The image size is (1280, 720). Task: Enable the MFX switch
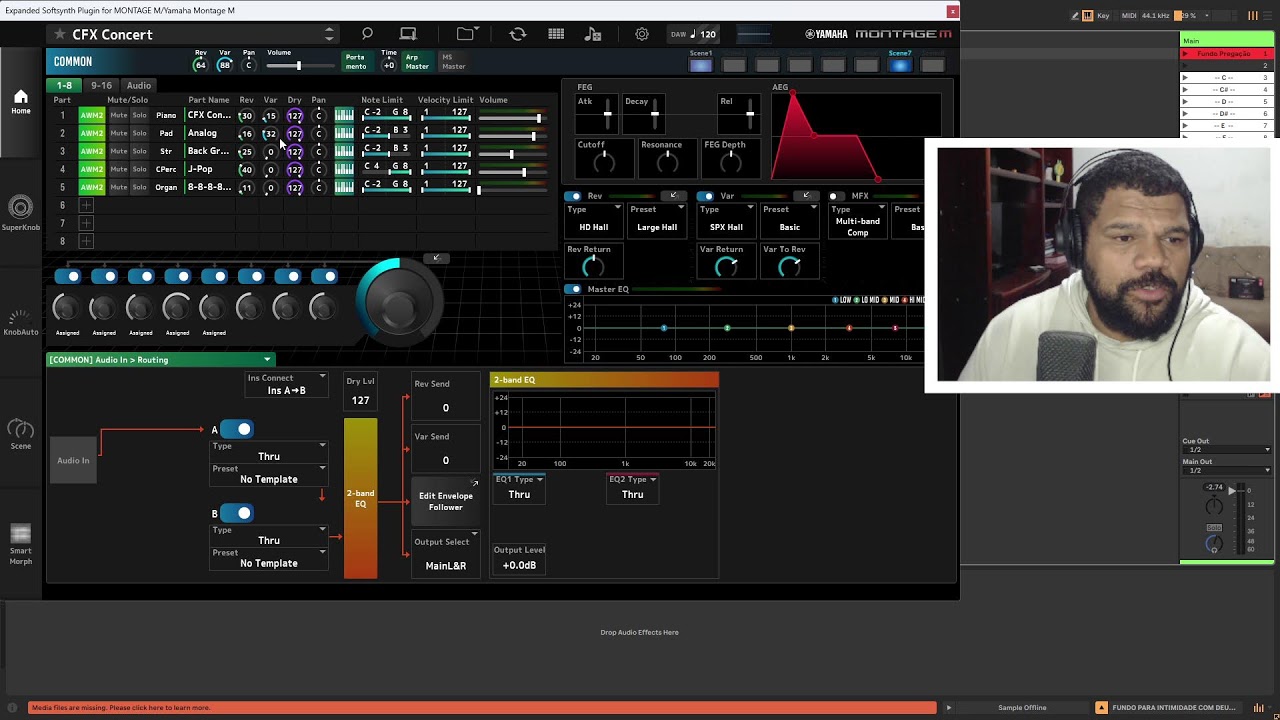pos(836,196)
